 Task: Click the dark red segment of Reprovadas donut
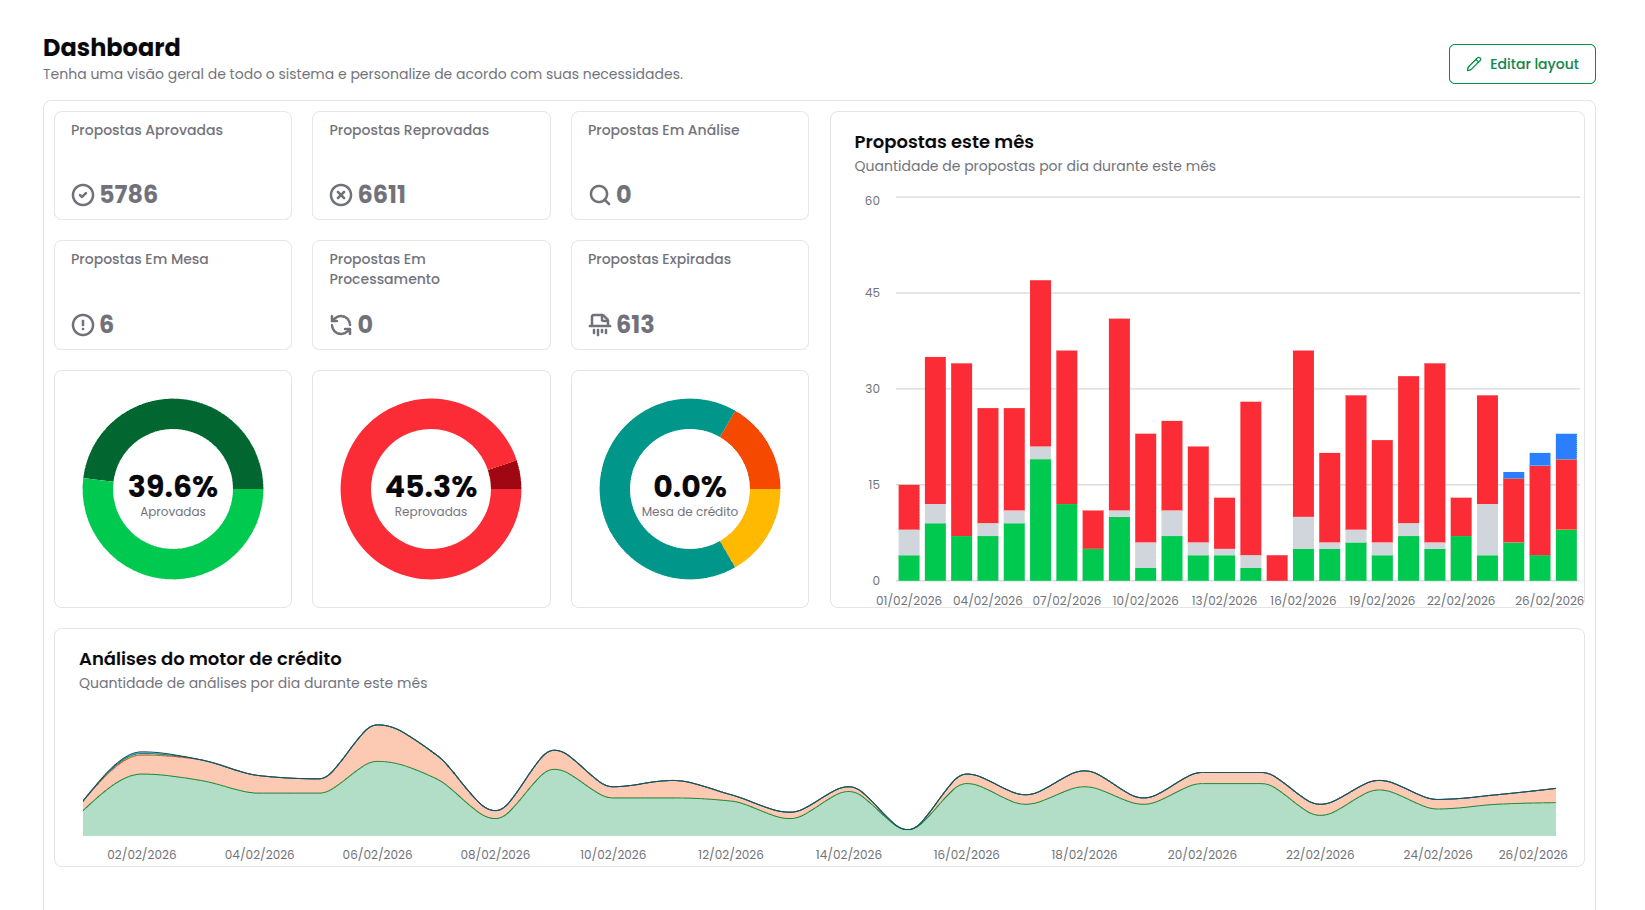pyautogui.click(x=506, y=476)
